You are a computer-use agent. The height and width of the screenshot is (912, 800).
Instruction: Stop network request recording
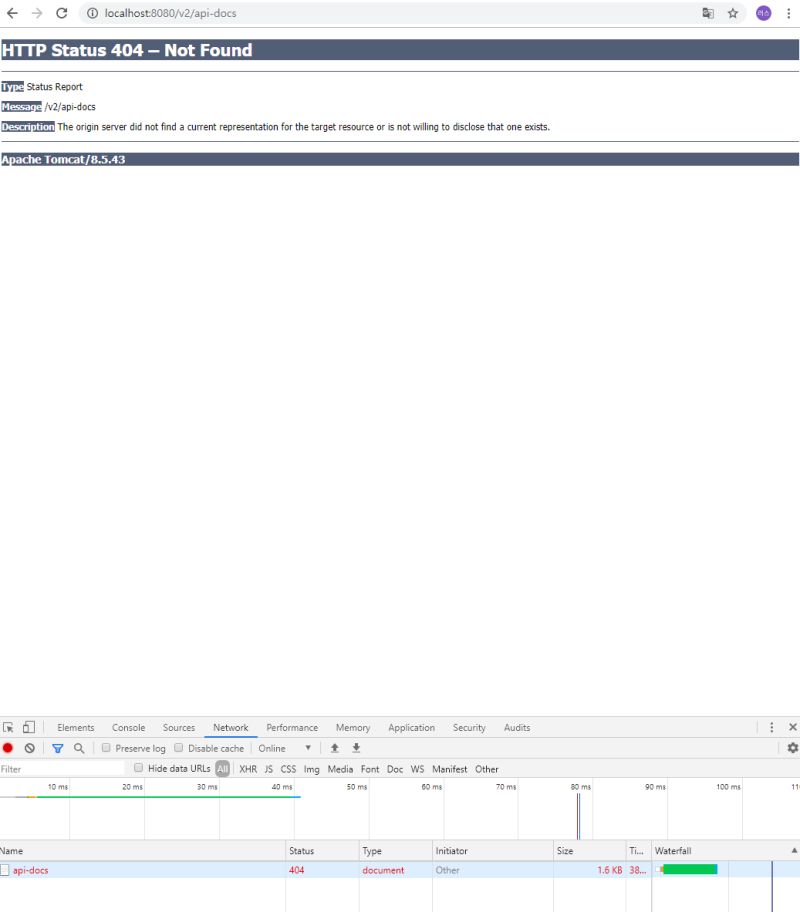(9, 748)
